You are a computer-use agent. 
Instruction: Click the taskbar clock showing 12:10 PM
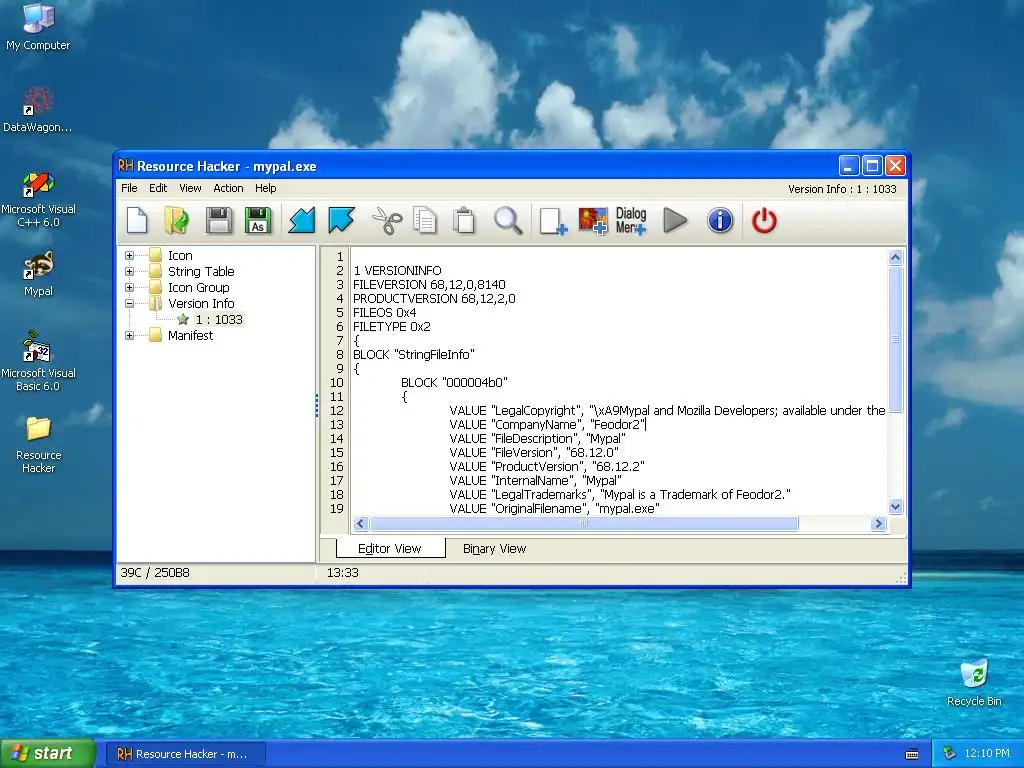[987, 753]
